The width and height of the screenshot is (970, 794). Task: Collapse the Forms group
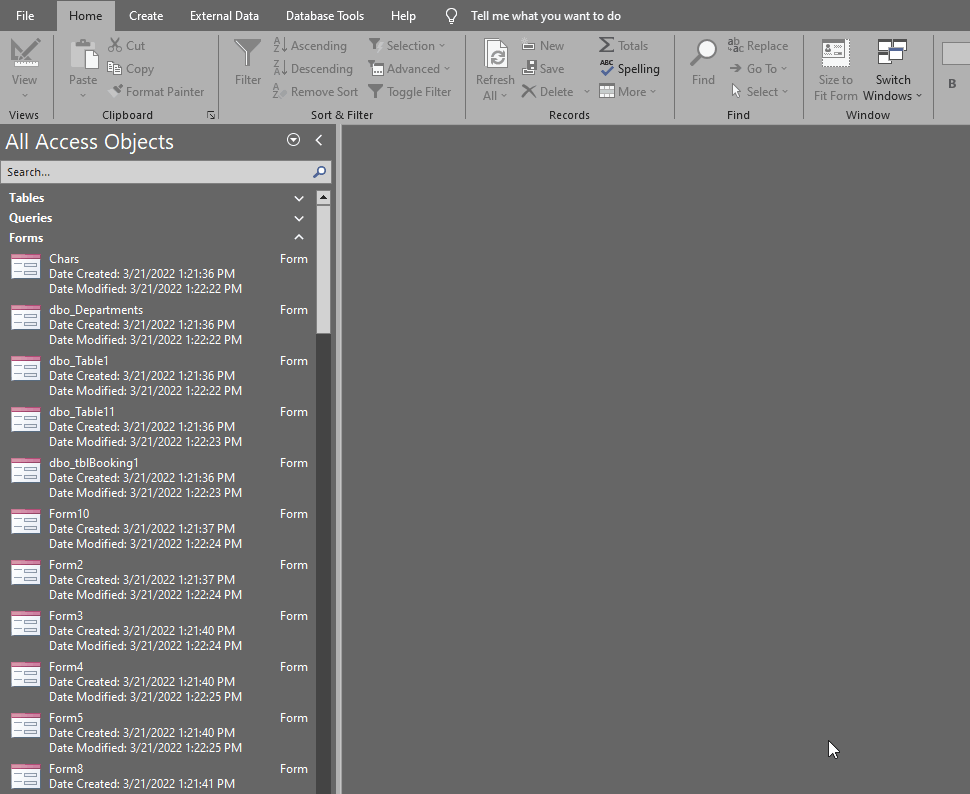pyautogui.click(x=299, y=238)
